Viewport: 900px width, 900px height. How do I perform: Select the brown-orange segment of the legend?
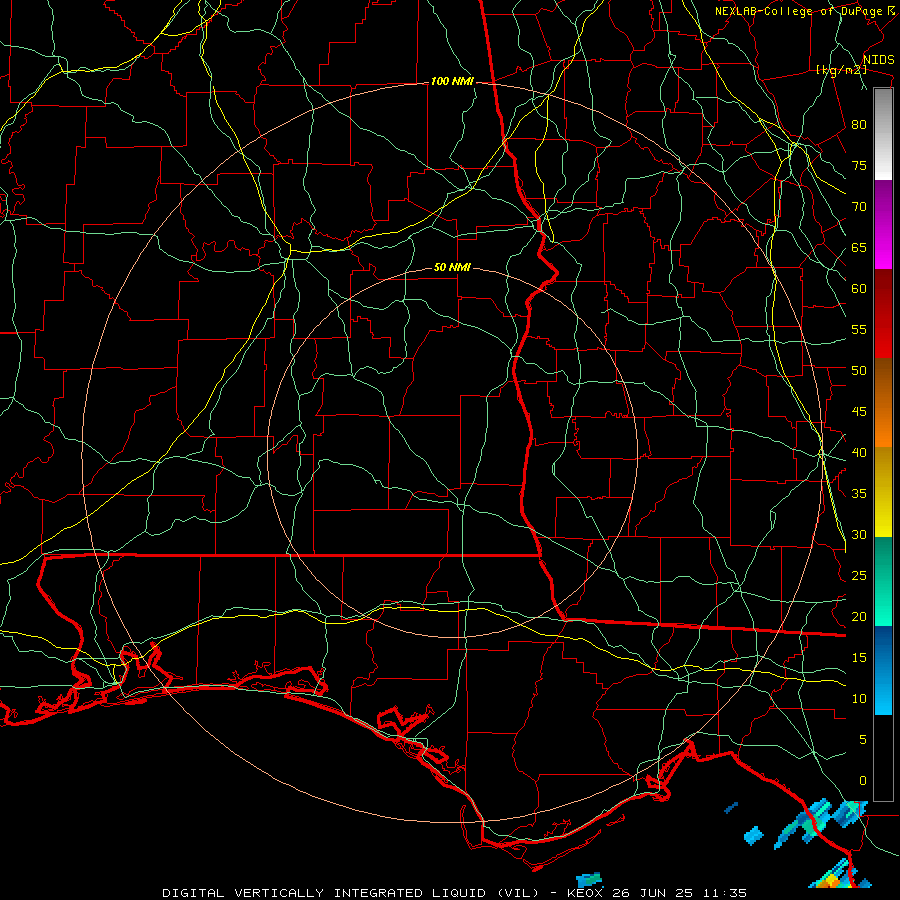(x=883, y=403)
